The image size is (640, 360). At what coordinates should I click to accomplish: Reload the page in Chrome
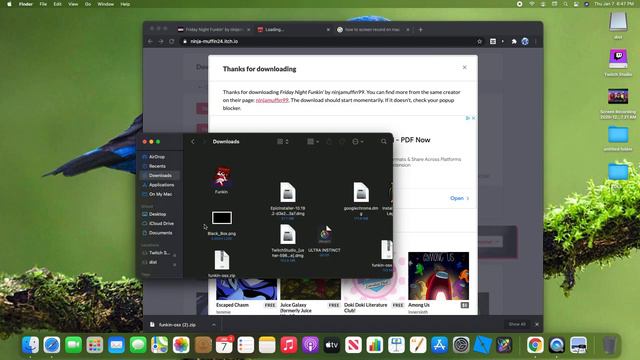(171, 41)
